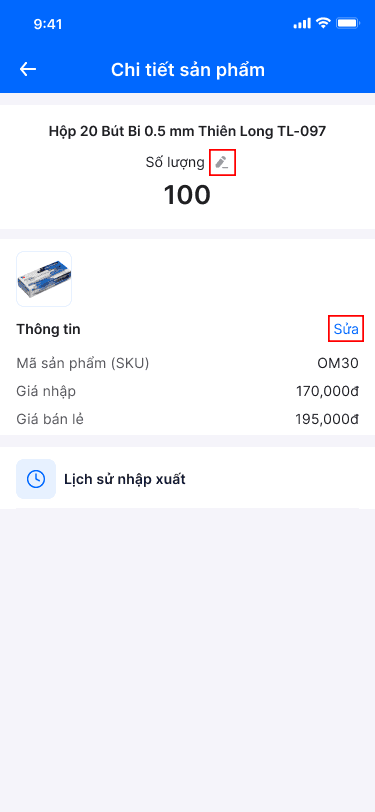This screenshot has height=812, width=375.
Task: Open Lịch sử nhập xuất row
Action: click(188, 479)
